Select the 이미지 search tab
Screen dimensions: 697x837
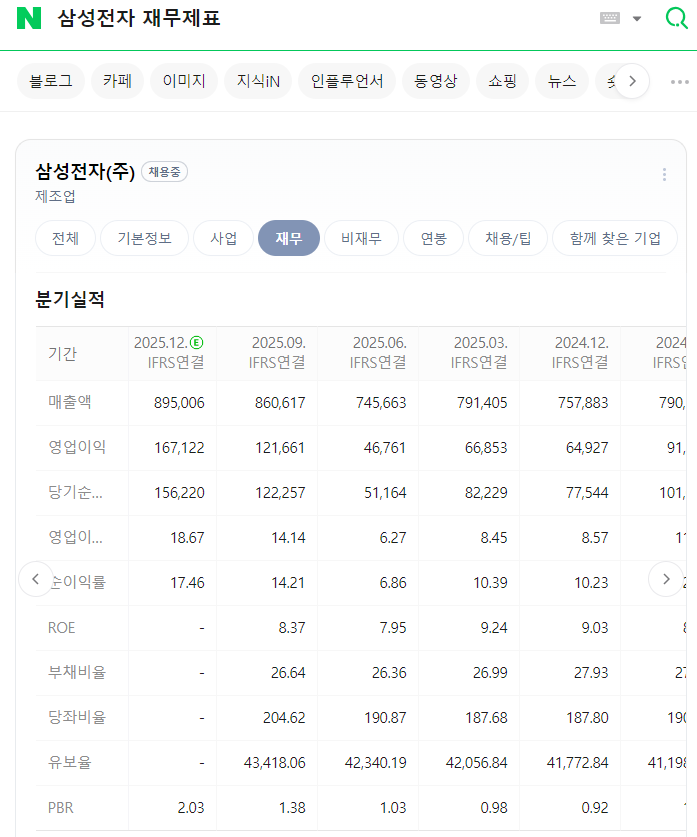coord(183,81)
